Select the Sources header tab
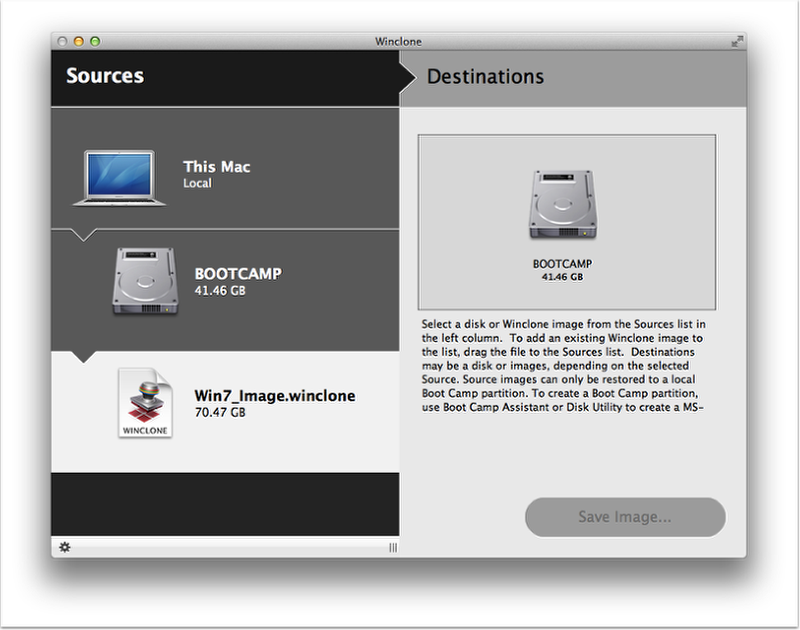 [105, 76]
